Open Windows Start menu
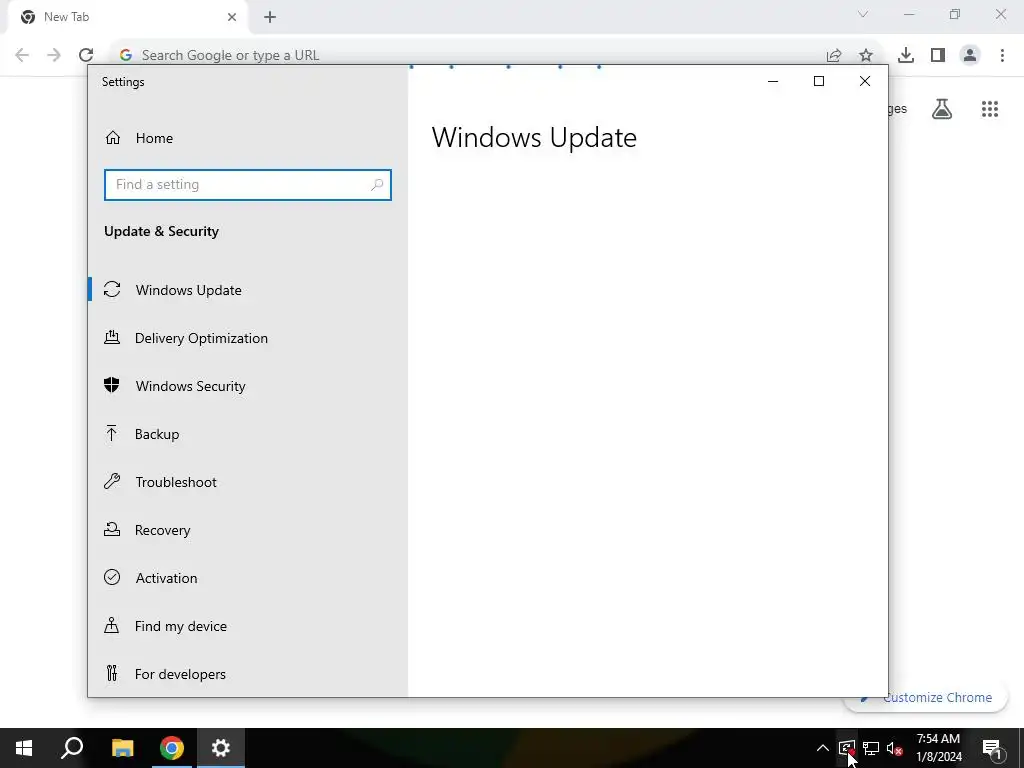 pyautogui.click(x=24, y=748)
